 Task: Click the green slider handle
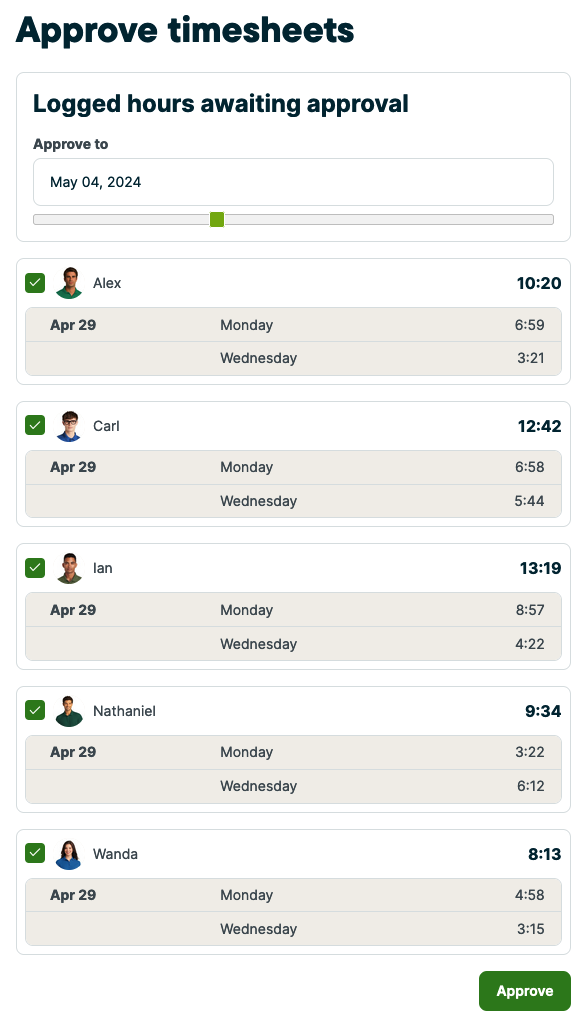pos(217,219)
